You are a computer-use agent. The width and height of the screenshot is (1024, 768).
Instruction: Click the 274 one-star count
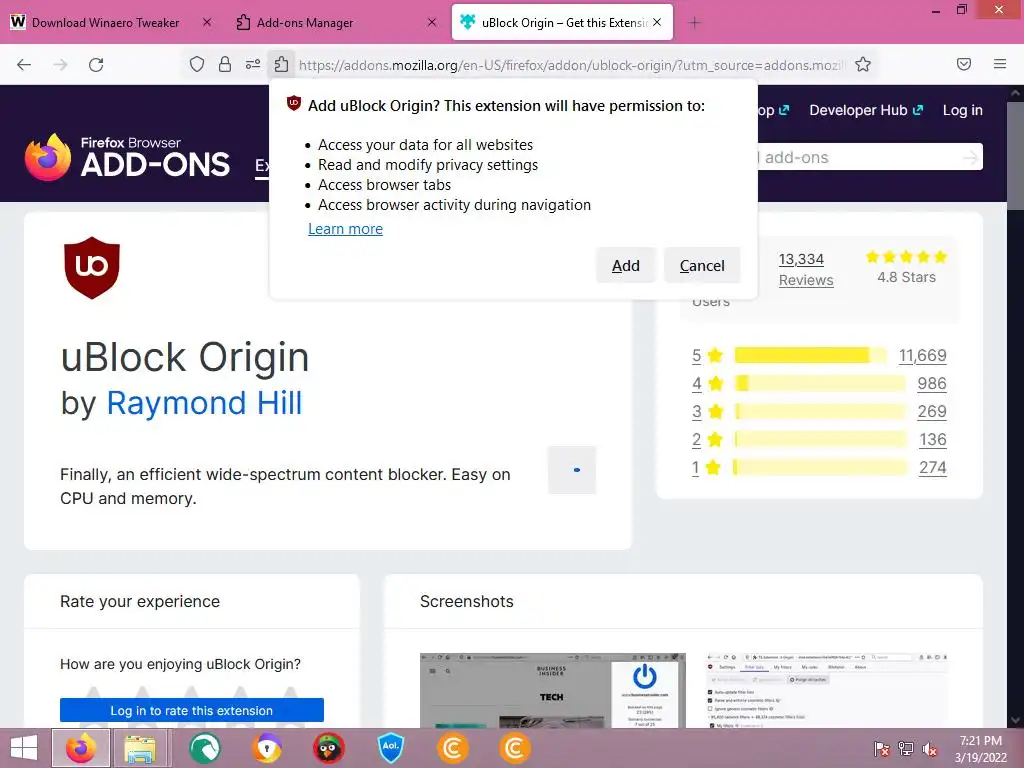point(933,468)
